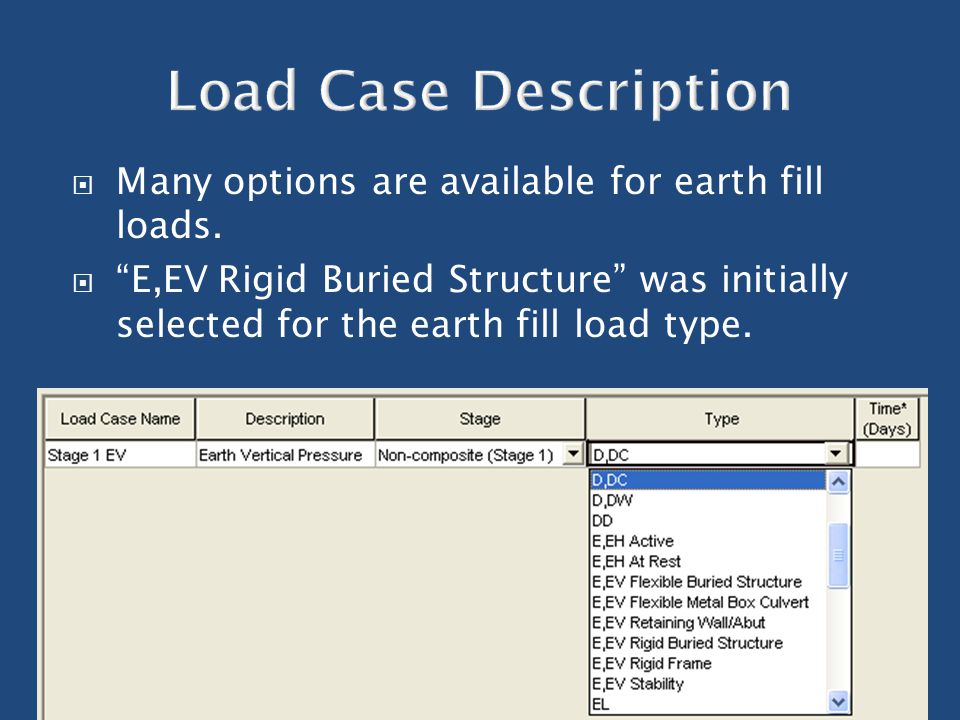Select E,EH Active load type
This screenshot has width=960, height=720.
[708, 541]
